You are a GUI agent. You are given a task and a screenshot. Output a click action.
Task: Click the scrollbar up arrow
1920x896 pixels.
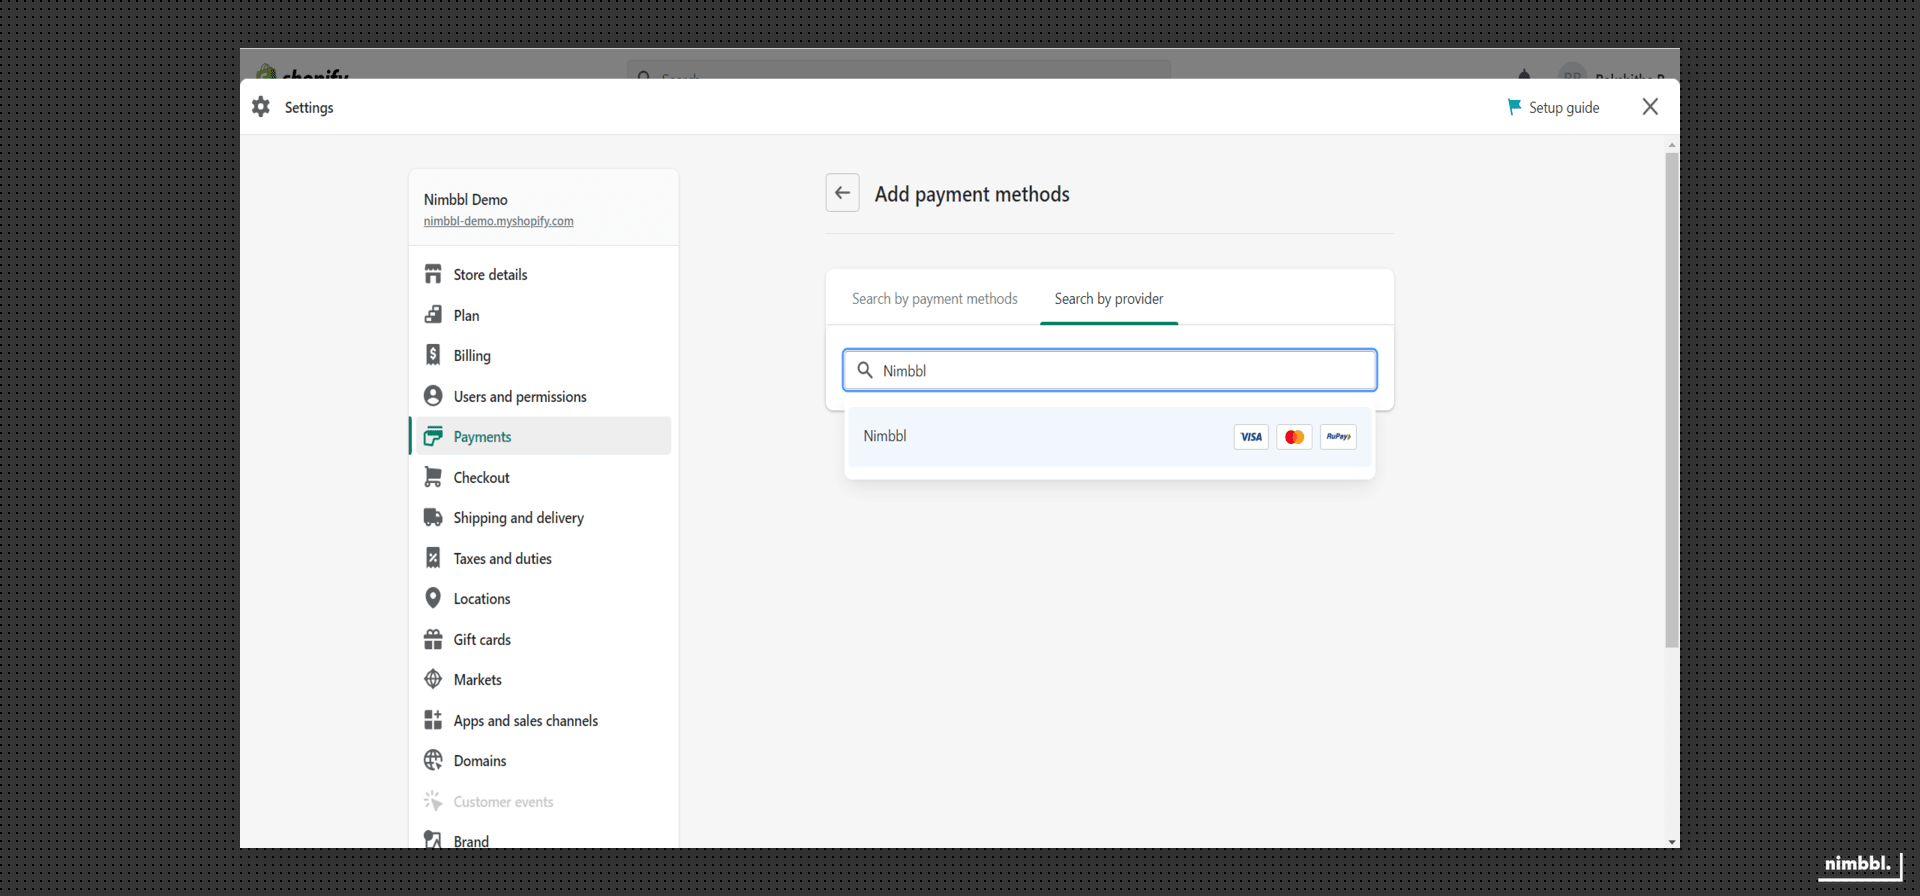click(x=1672, y=145)
